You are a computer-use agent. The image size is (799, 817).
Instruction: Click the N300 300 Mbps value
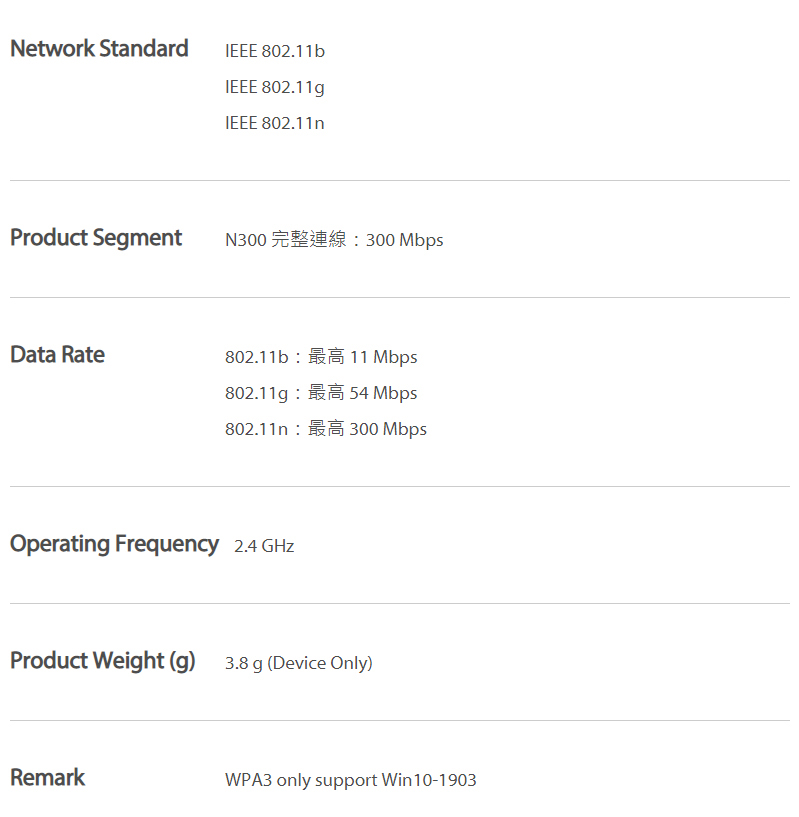334,240
